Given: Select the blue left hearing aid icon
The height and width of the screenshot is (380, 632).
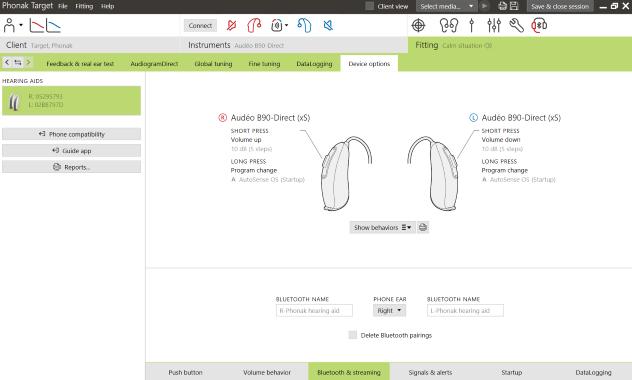Looking at the screenshot, I should click(304, 25).
